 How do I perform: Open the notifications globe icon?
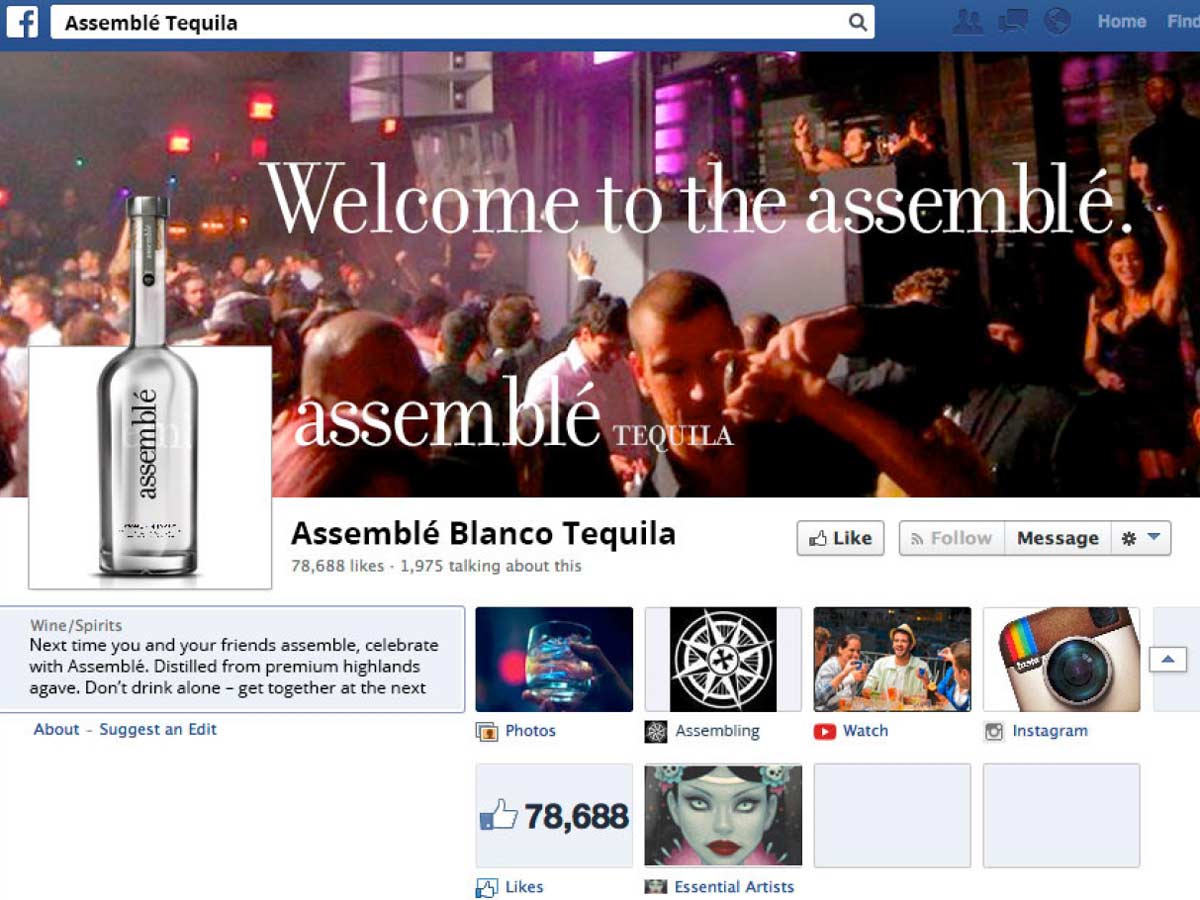(x=1057, y=21)
